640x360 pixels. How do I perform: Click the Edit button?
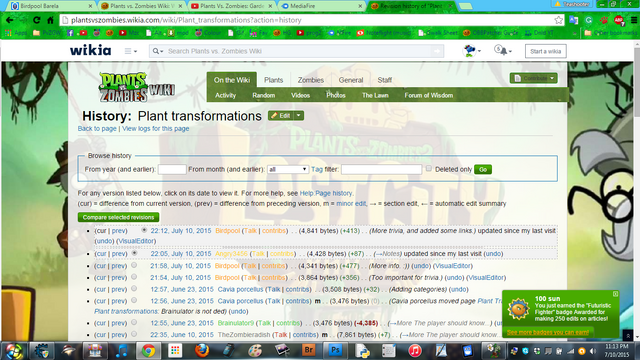point(281,116)
